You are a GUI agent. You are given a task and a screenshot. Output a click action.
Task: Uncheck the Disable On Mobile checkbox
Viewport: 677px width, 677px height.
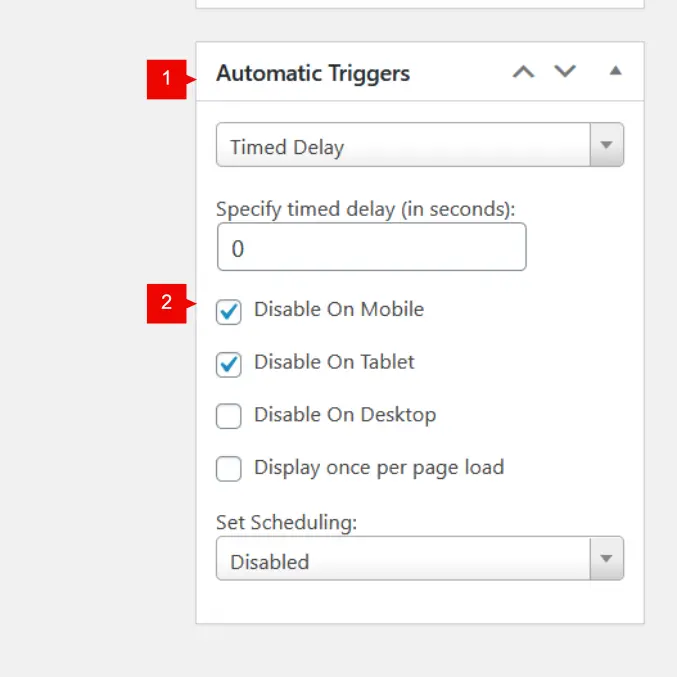pos(229,312)
